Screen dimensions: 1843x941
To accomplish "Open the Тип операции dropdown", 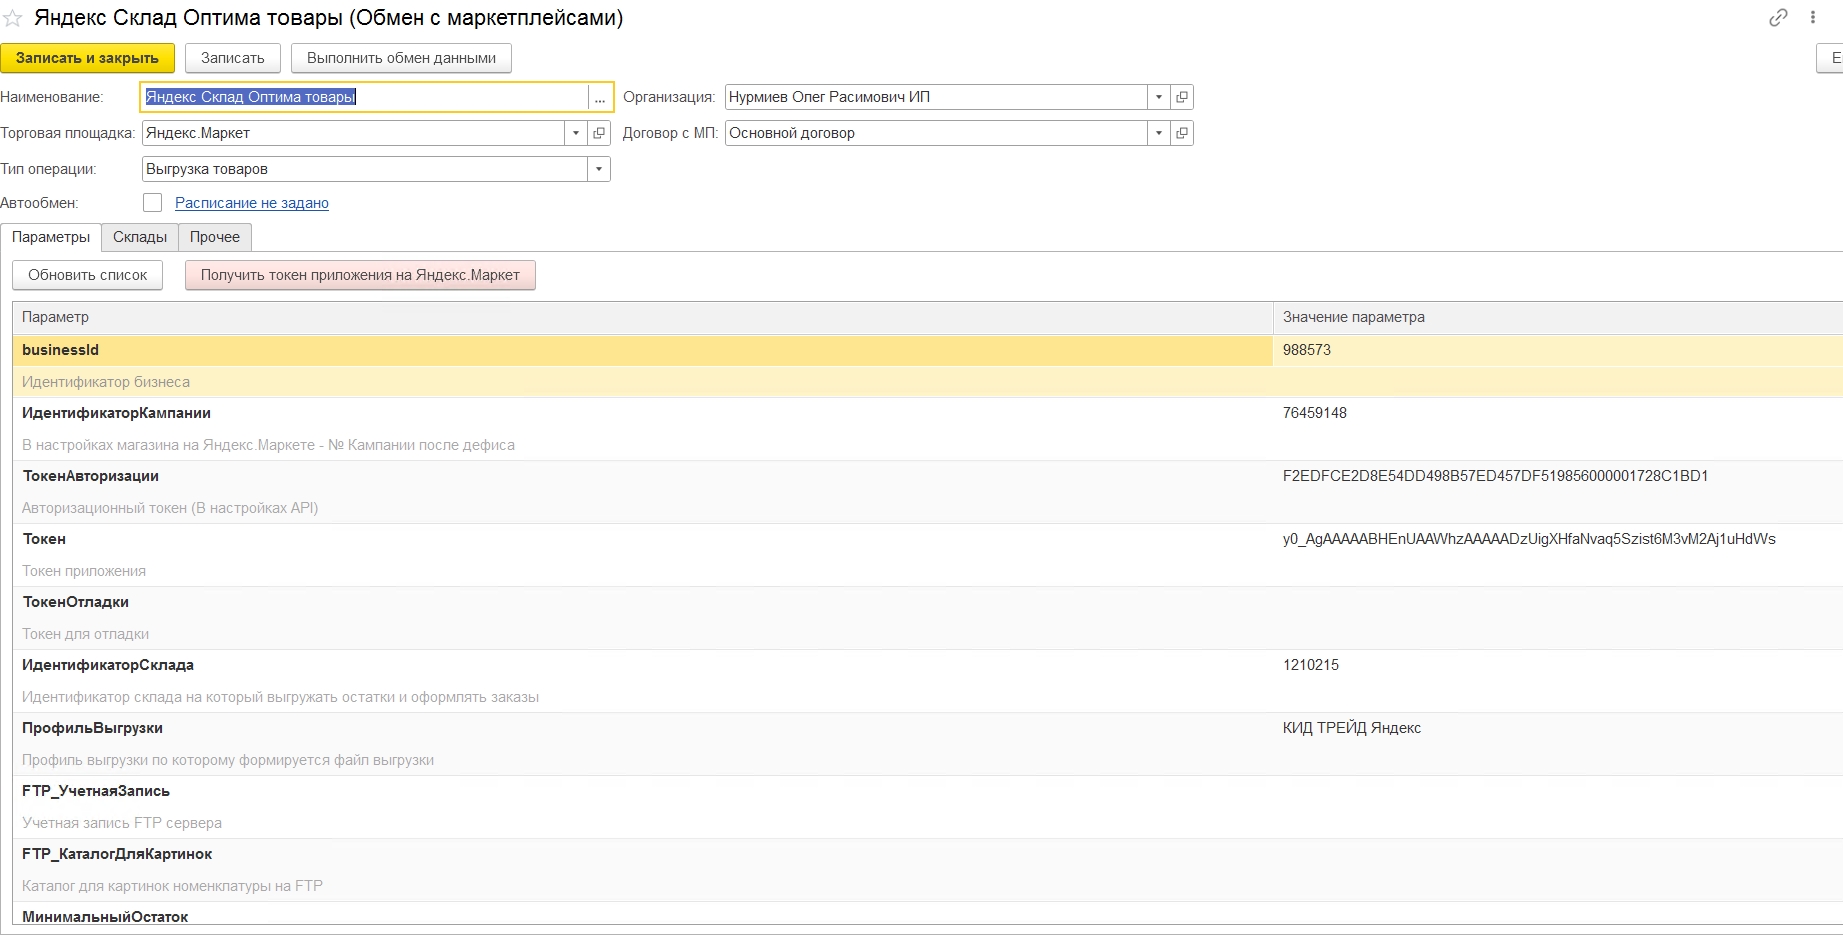I will pyautogui.click(x=598, y=169).
